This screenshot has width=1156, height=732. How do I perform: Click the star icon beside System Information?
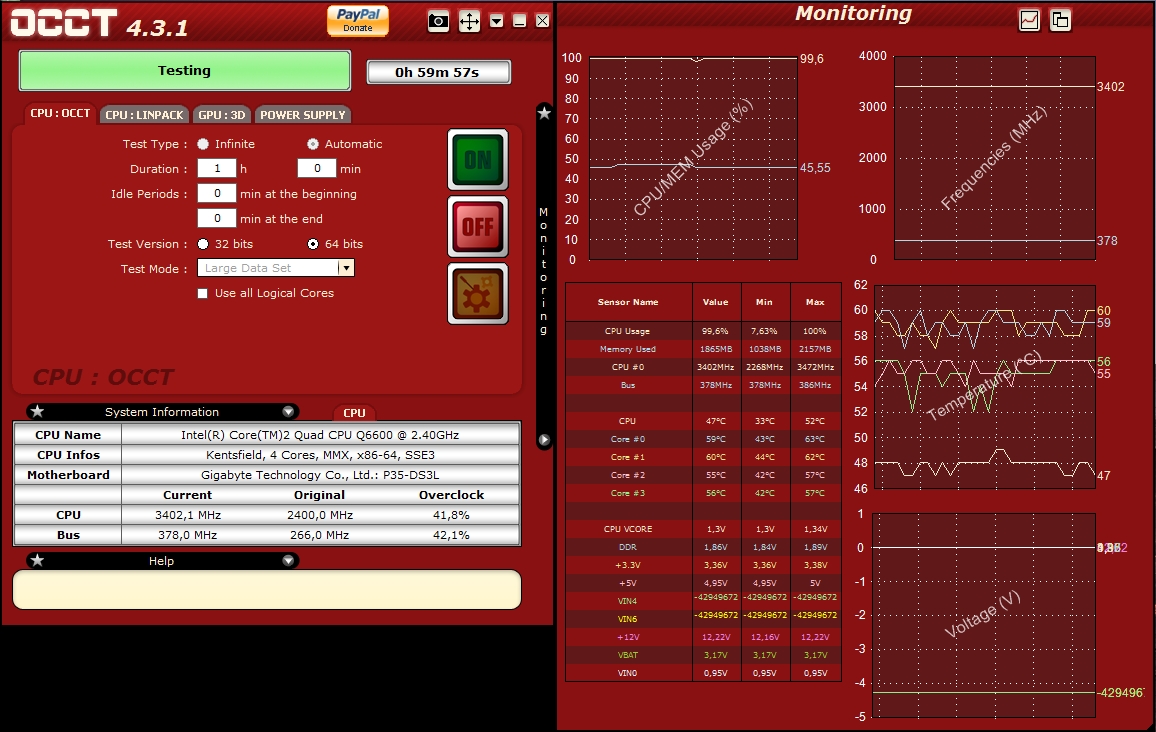37,411
